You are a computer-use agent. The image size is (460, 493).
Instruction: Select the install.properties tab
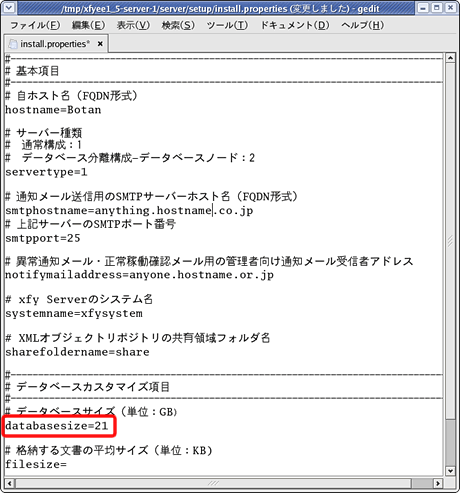pos(56,44)
